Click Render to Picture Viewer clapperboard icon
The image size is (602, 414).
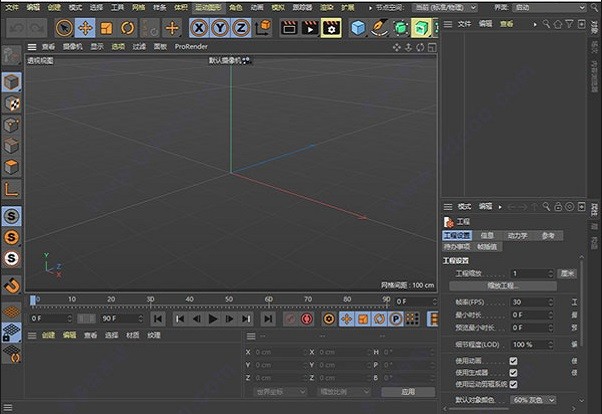(310, 28)
